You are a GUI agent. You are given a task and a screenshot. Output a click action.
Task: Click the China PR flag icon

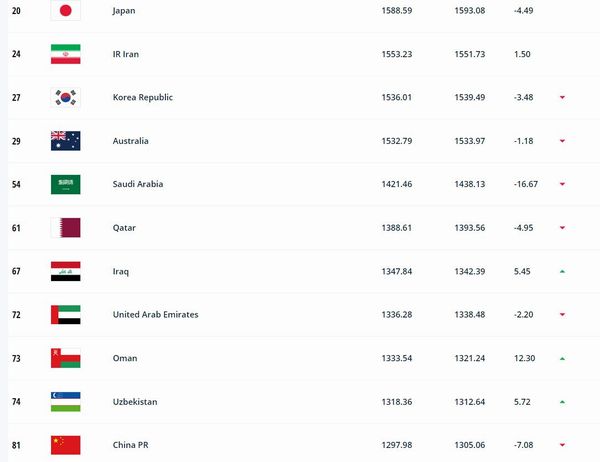(65, 444)
